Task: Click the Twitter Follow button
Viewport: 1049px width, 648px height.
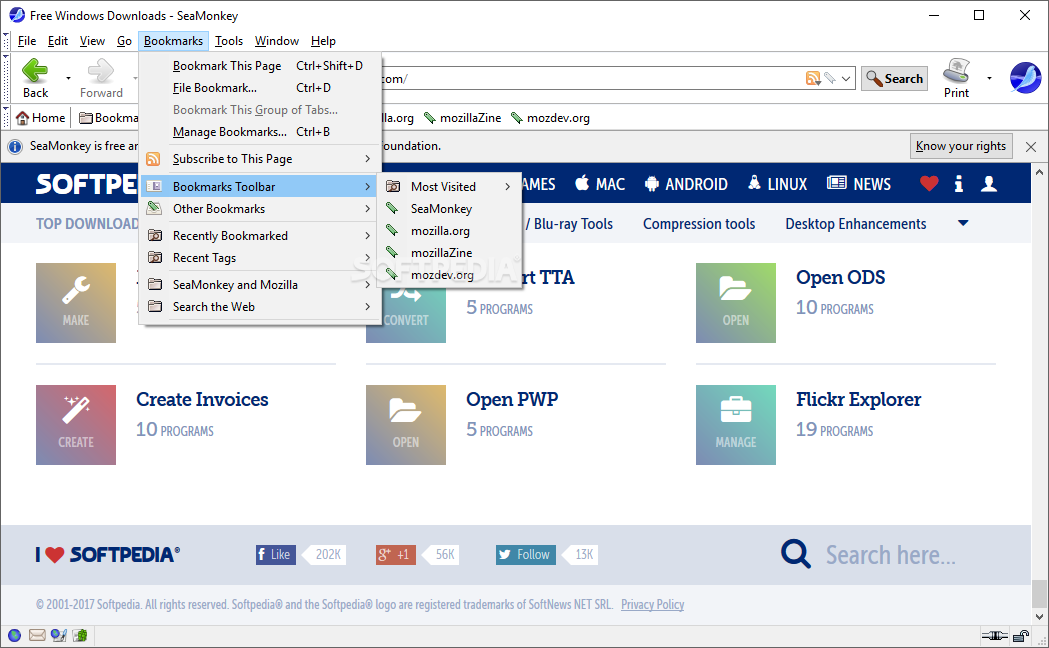Action: [x=526, y=554]
